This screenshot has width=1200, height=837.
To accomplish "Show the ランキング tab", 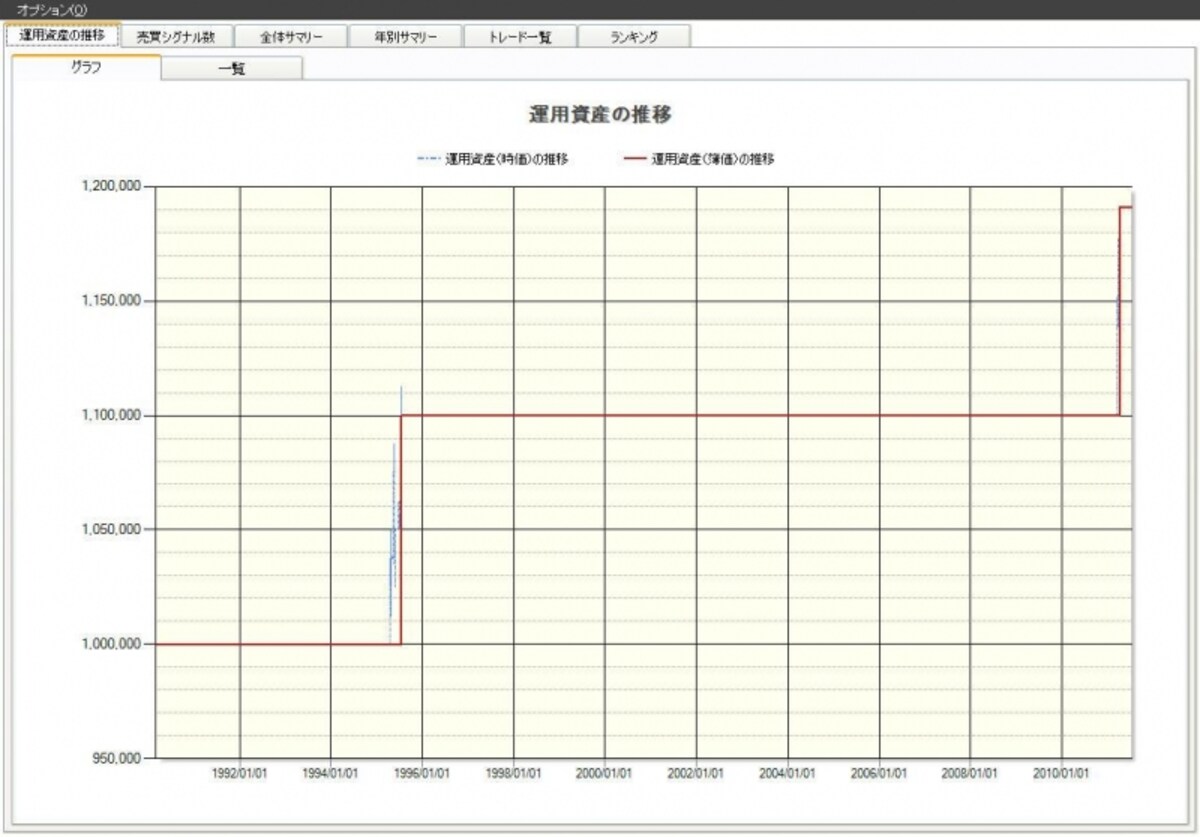I will coord(634,36).
